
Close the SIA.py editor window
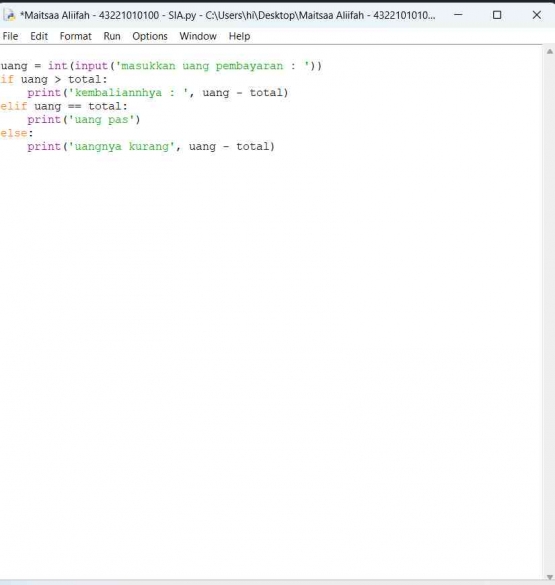pos(536,15)
